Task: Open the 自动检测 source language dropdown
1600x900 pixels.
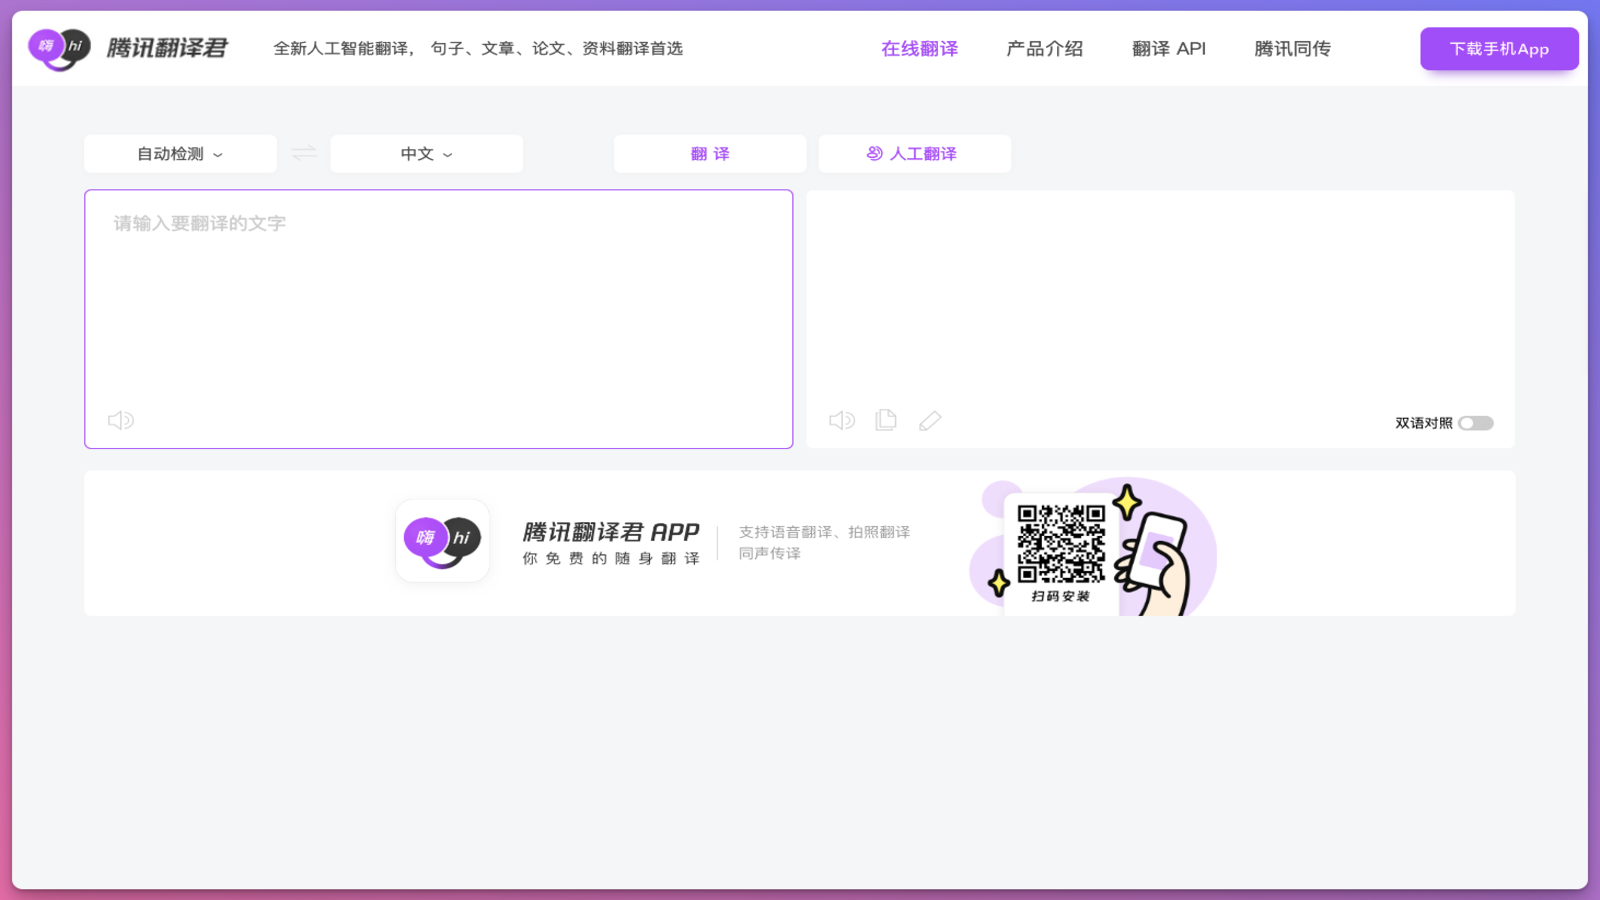Action: tap(179, 153)
